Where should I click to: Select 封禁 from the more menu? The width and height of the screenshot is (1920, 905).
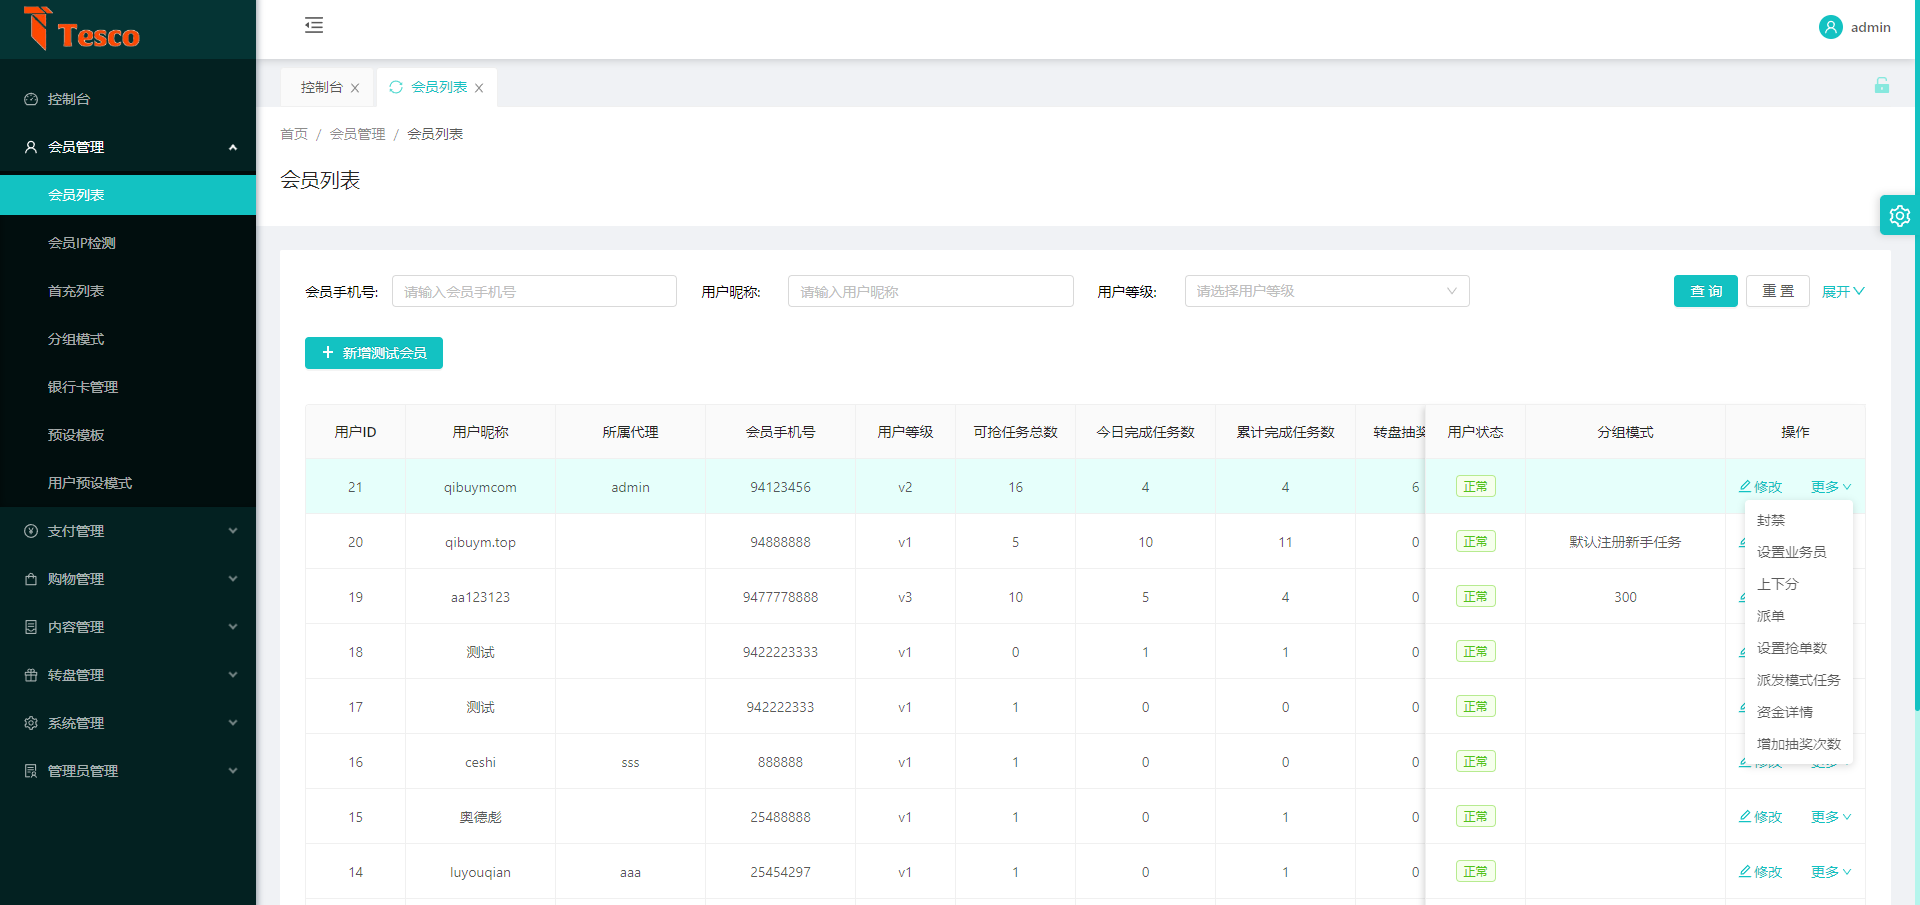(x=1771, y=520)
